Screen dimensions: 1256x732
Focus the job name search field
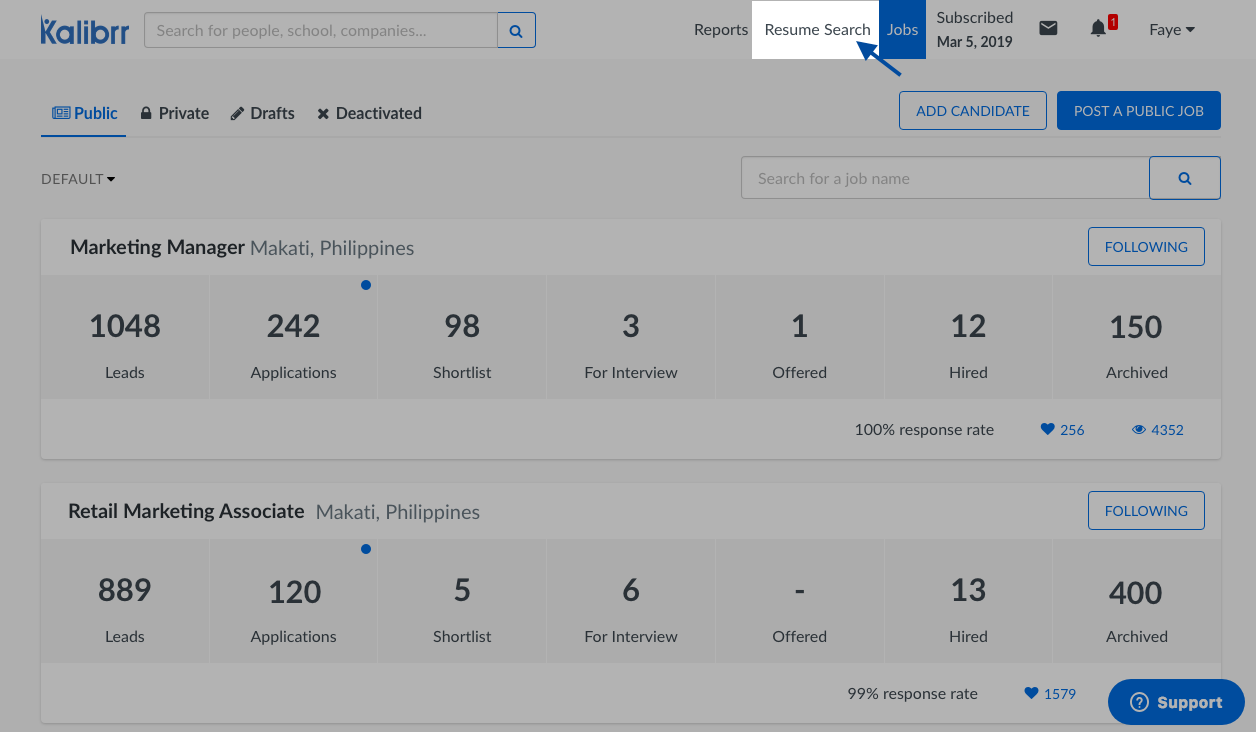pos(944,178)
